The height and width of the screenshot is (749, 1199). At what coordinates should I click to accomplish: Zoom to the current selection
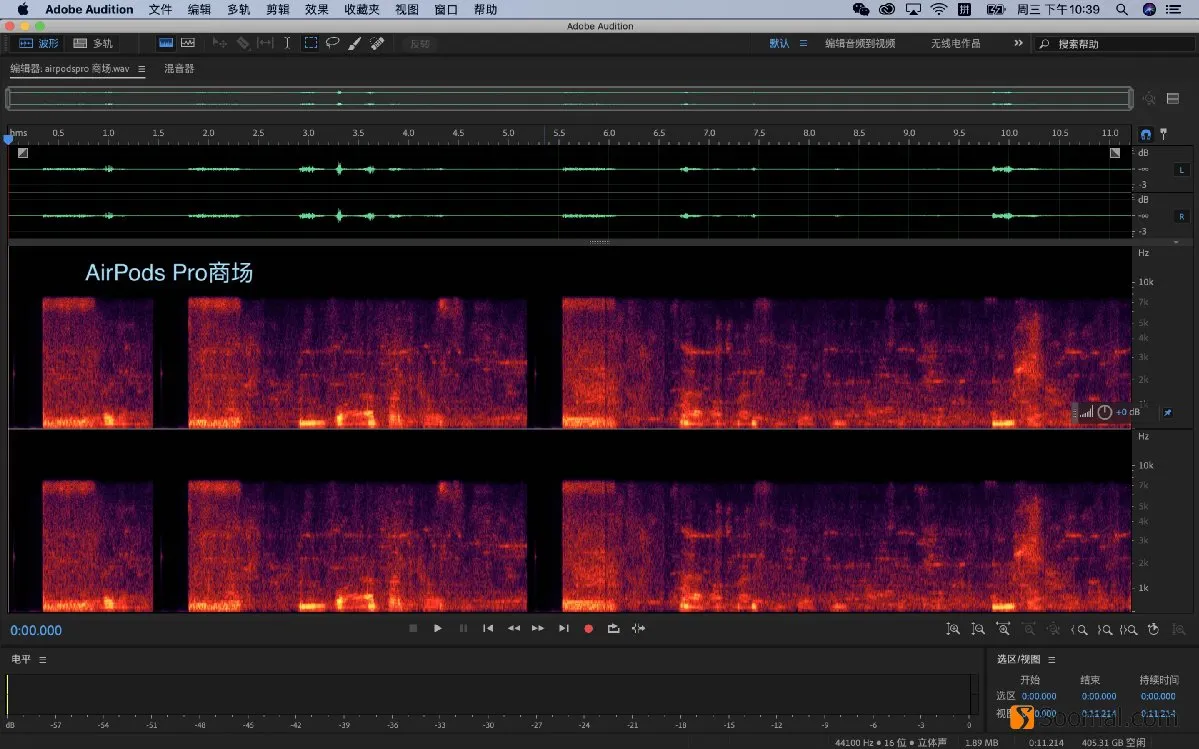1129,630
